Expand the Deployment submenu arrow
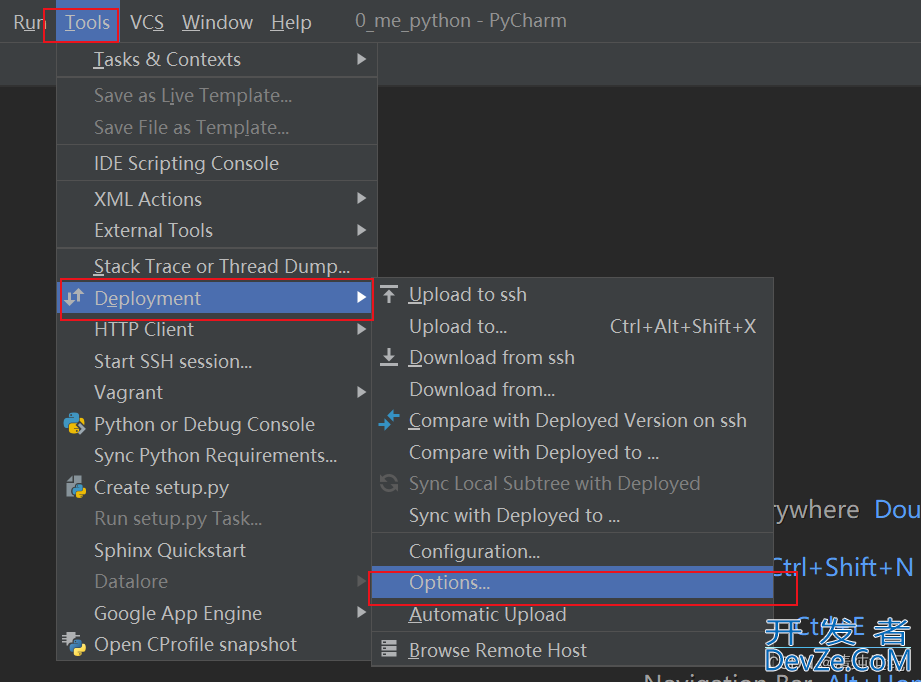Screen dimensions: 921x682 362,298
